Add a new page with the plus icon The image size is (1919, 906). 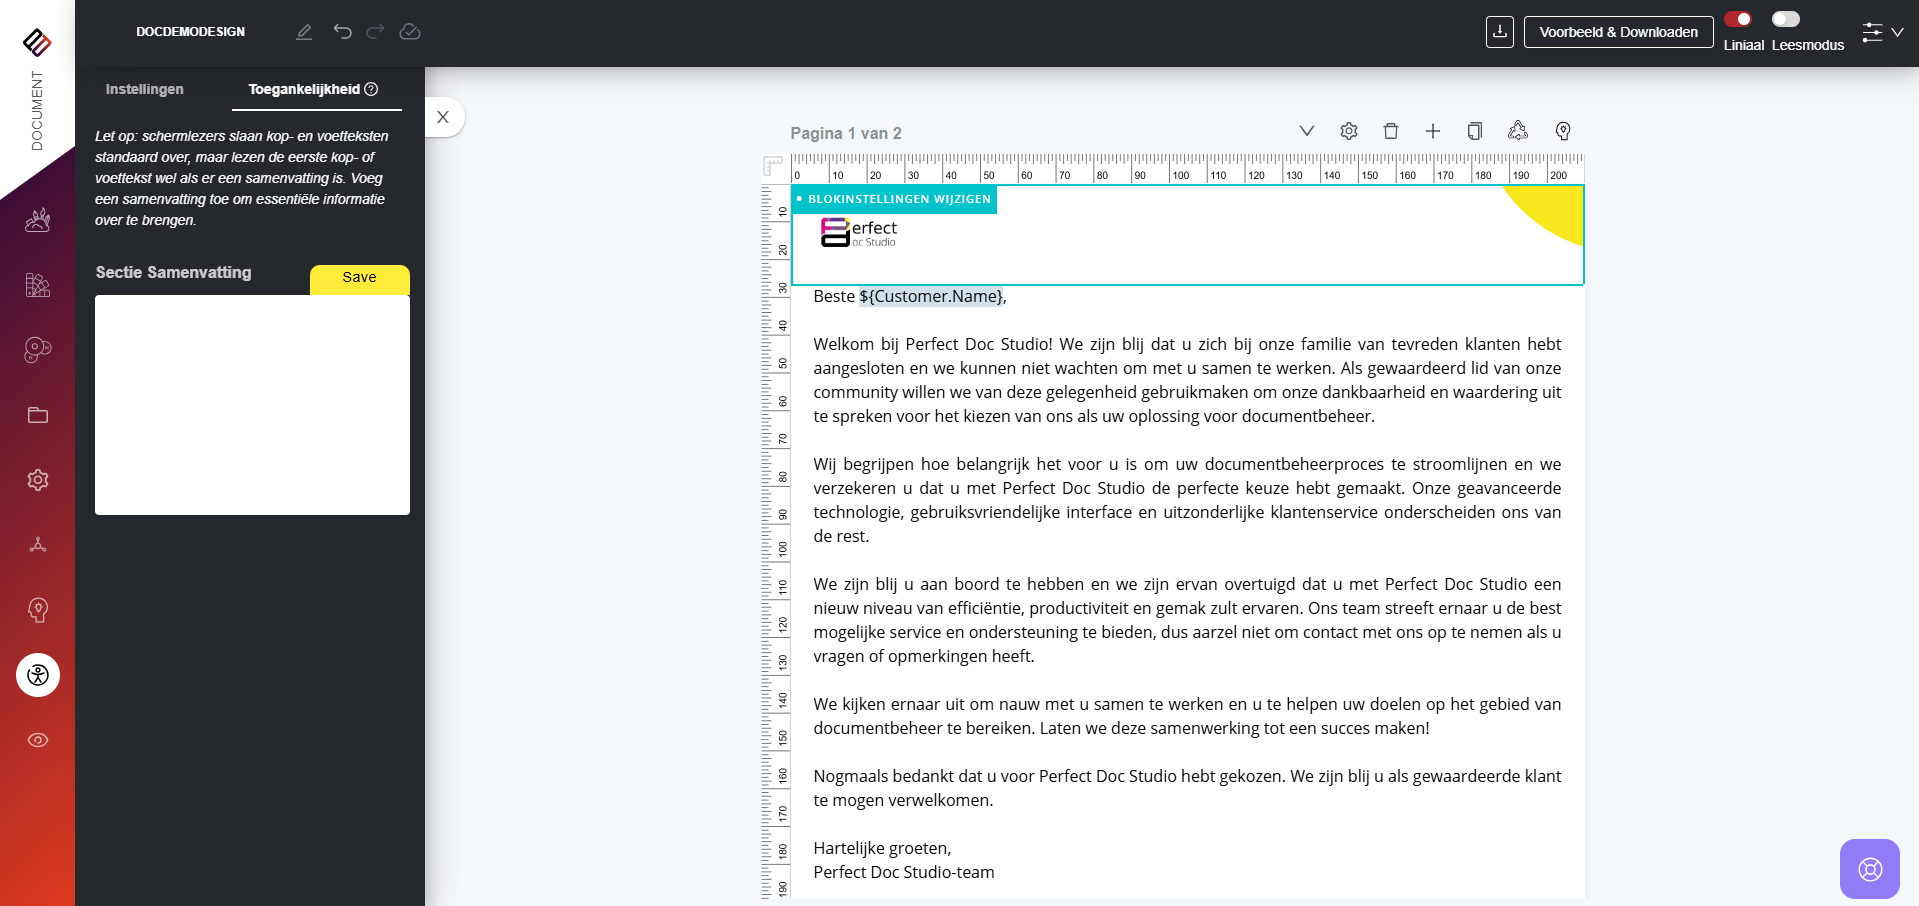[1432, 131]
